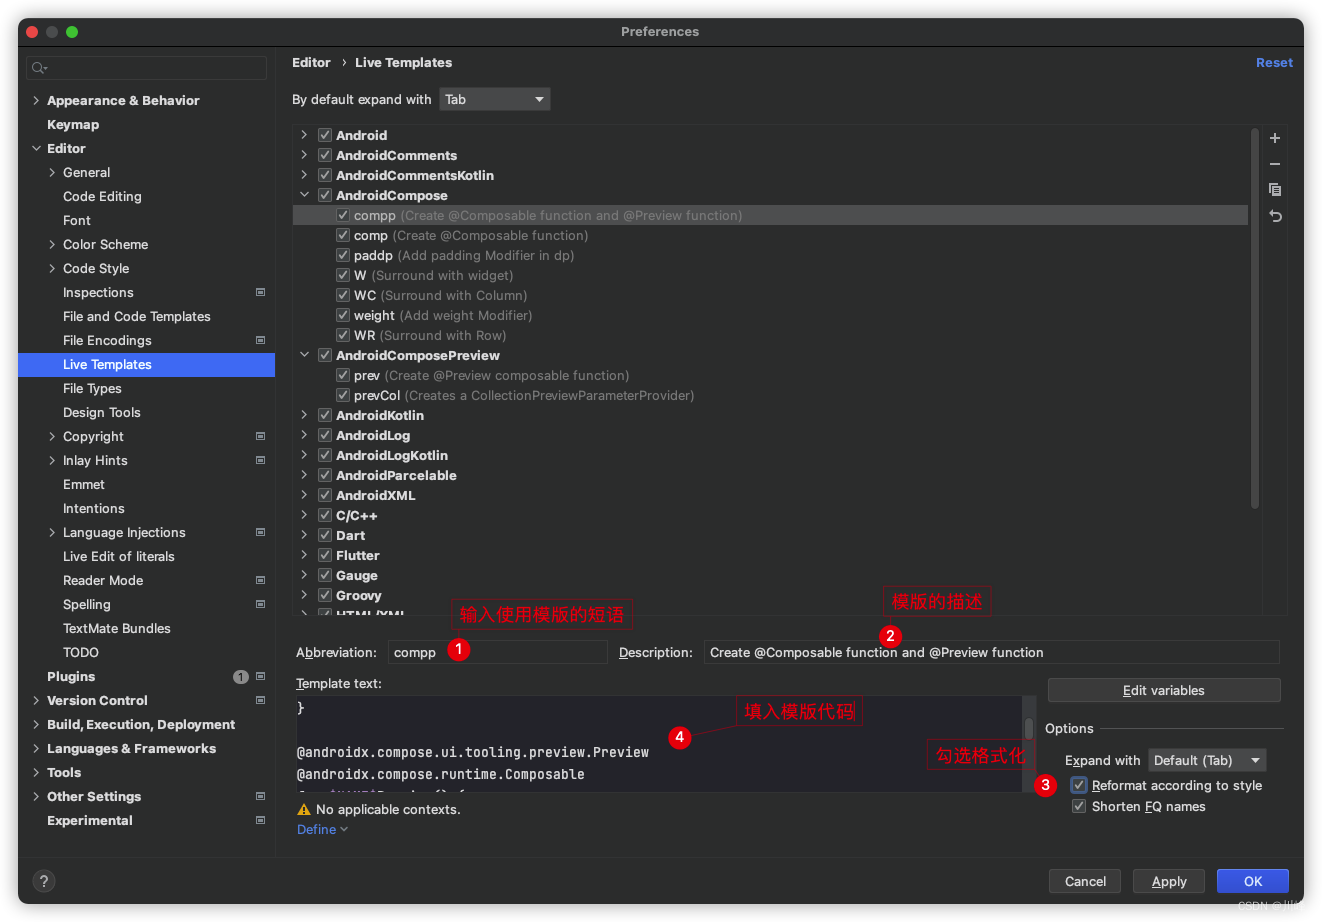Click Cancel to discard changes
Viewport: 1322px width, 922px height.
click(1085, 881)
